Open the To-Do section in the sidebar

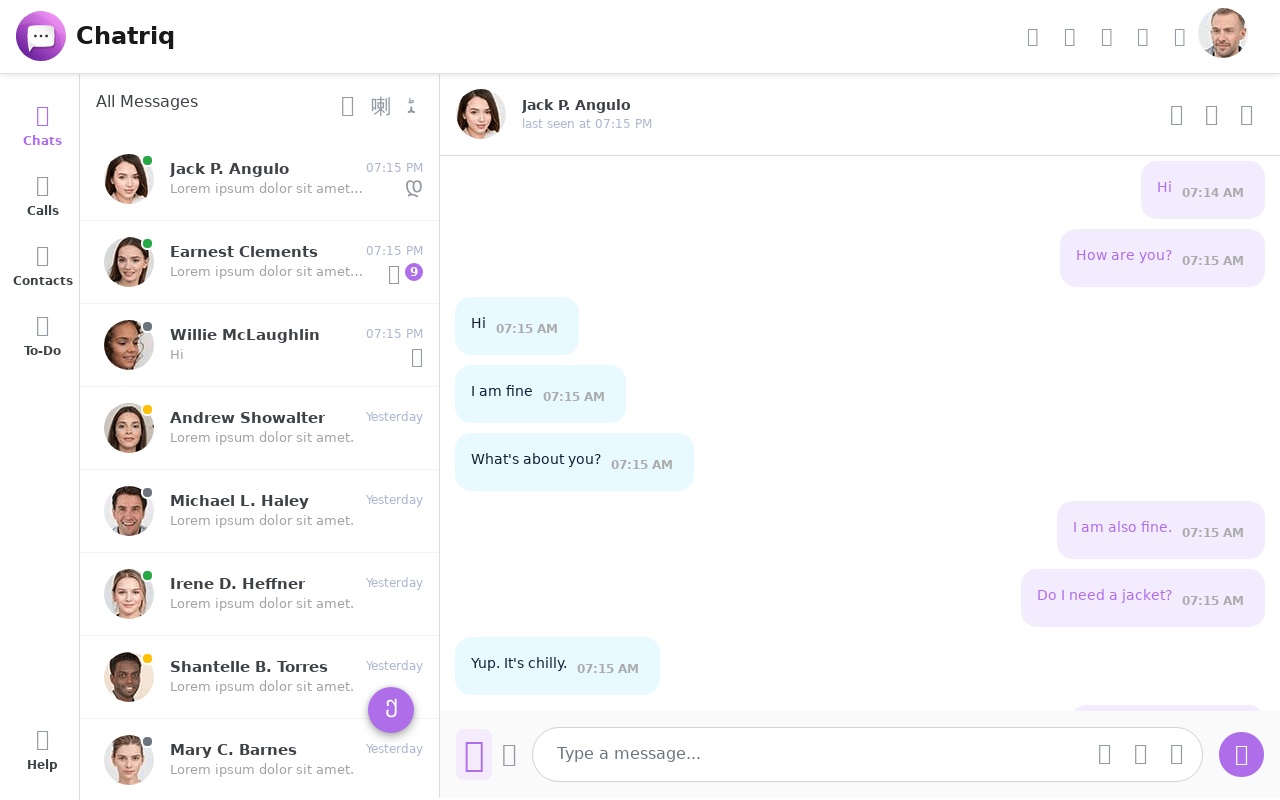pos(42,337)
